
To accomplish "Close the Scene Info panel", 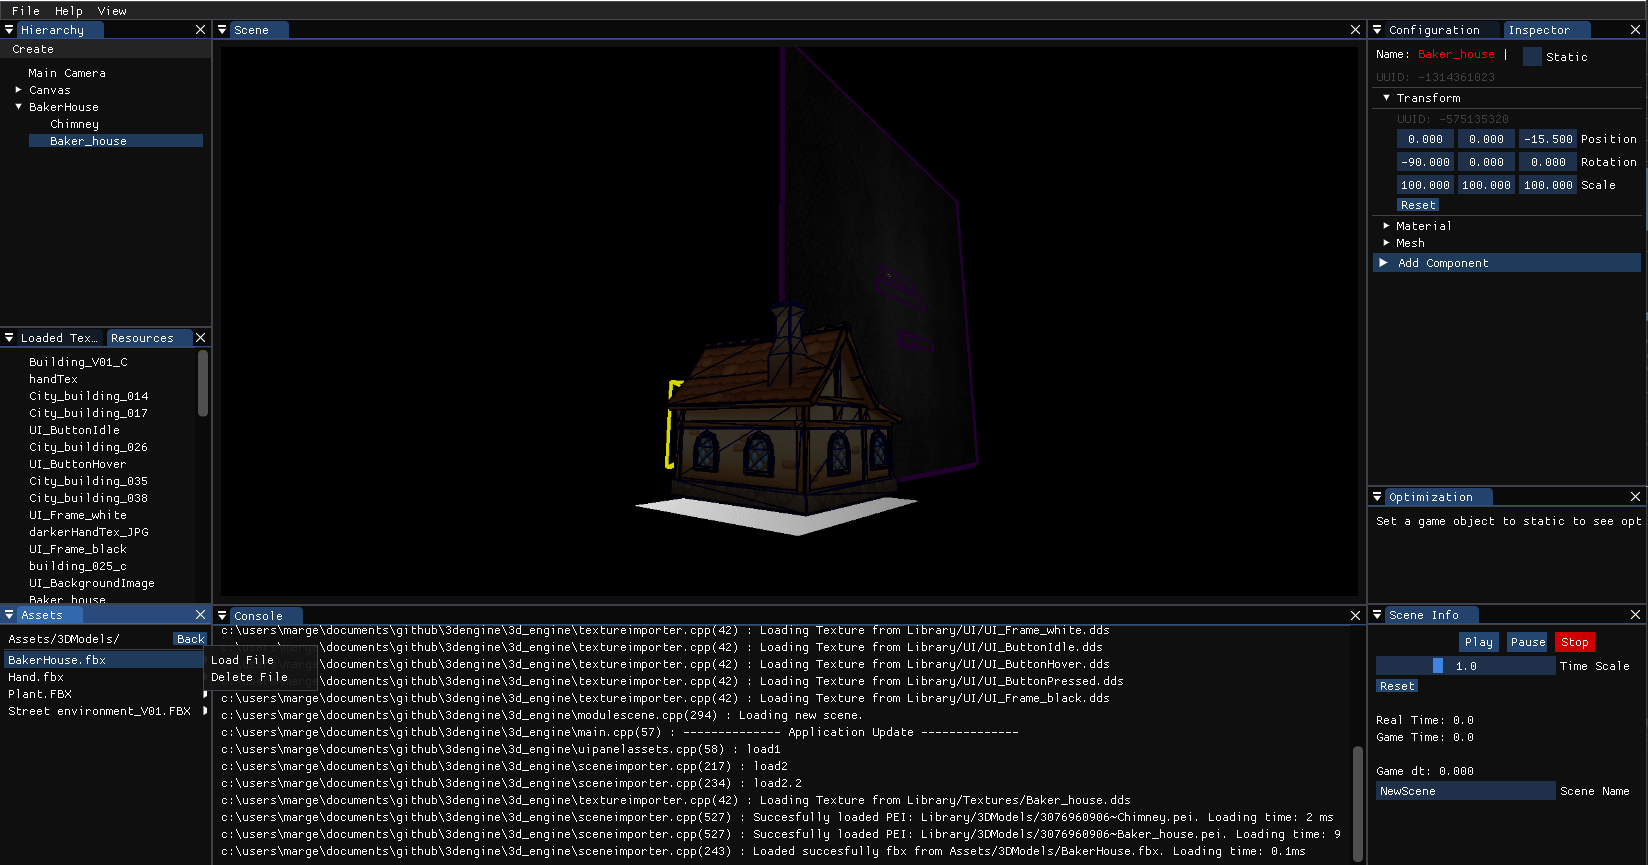I will [1635, 615].
